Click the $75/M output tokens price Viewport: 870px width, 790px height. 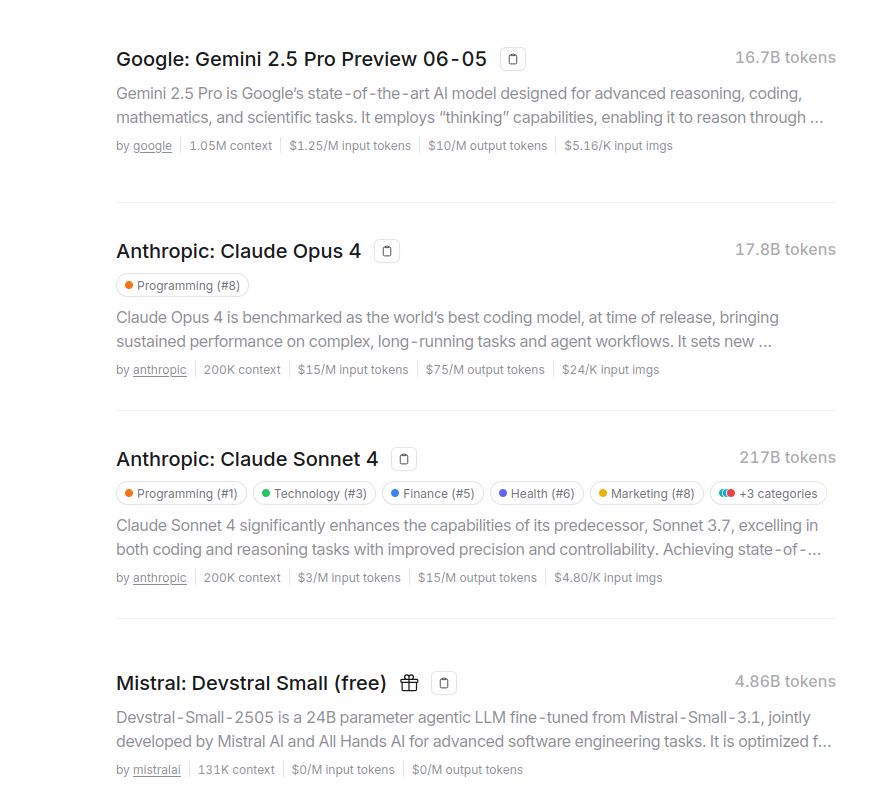click(485, 370)
